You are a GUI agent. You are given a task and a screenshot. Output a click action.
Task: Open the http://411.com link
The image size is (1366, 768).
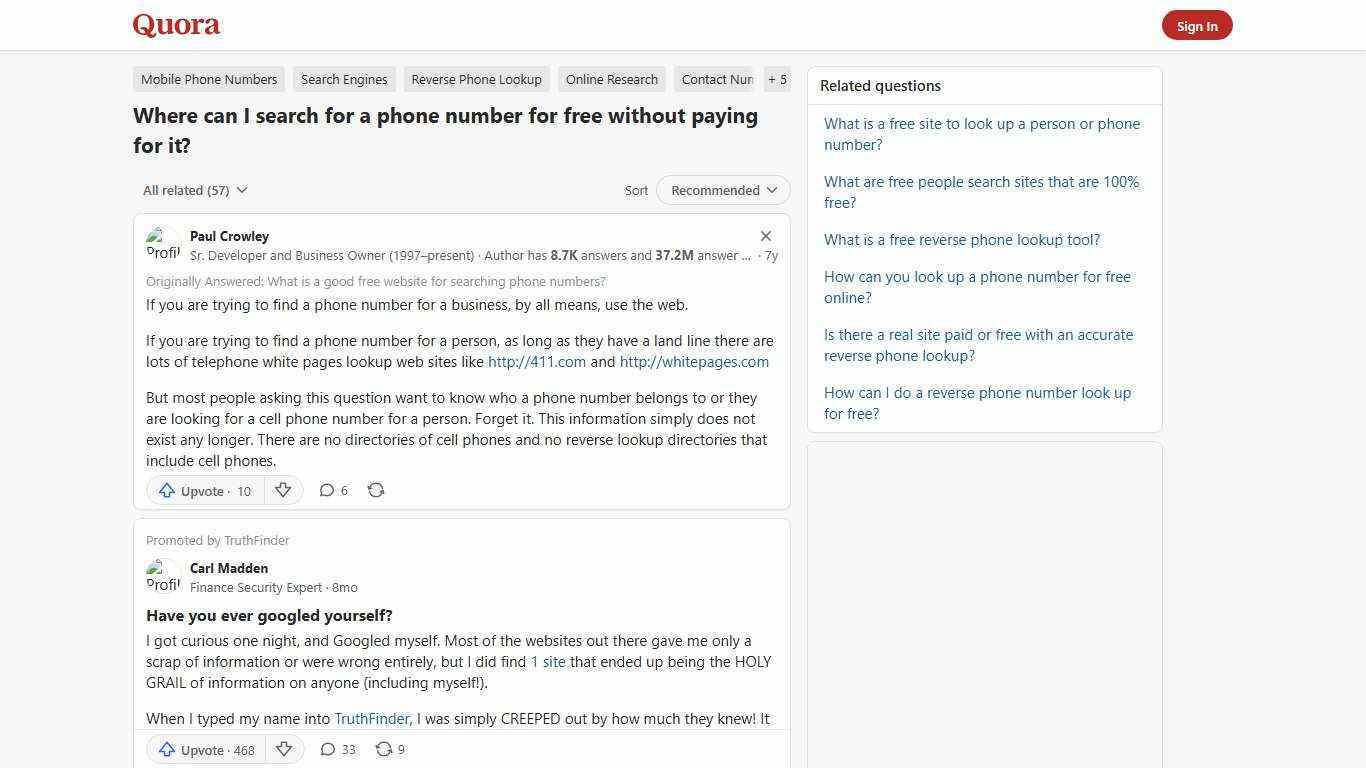(536, 361)
